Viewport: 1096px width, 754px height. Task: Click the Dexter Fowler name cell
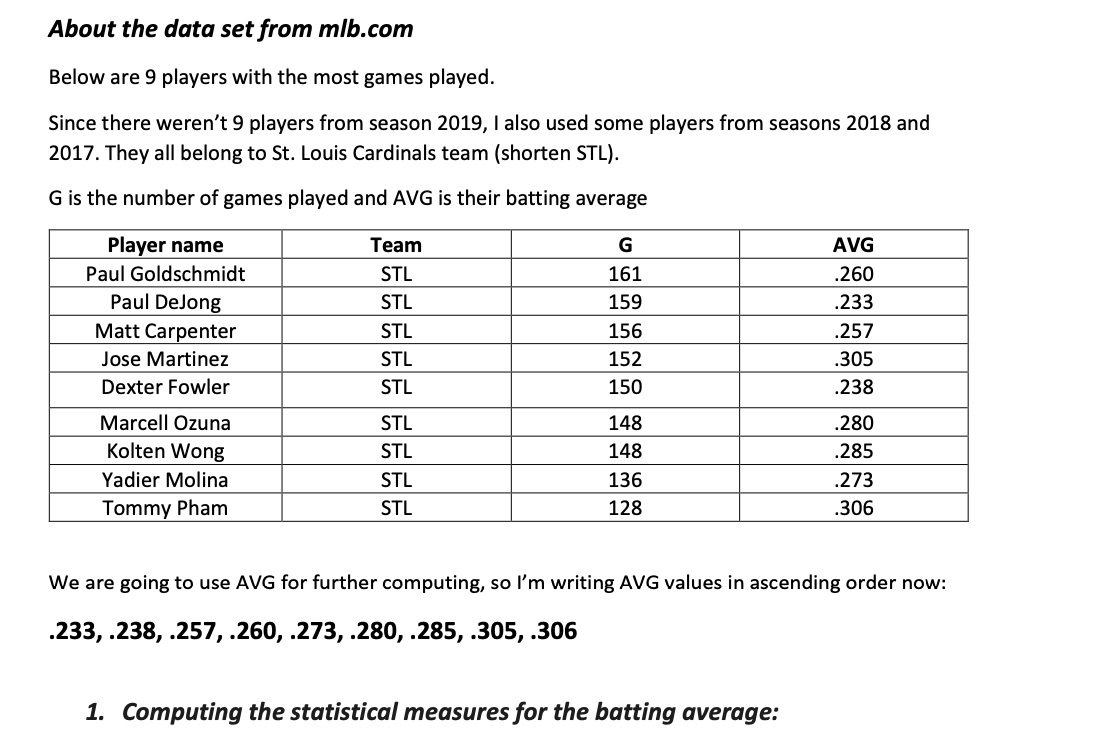point(165,387)
